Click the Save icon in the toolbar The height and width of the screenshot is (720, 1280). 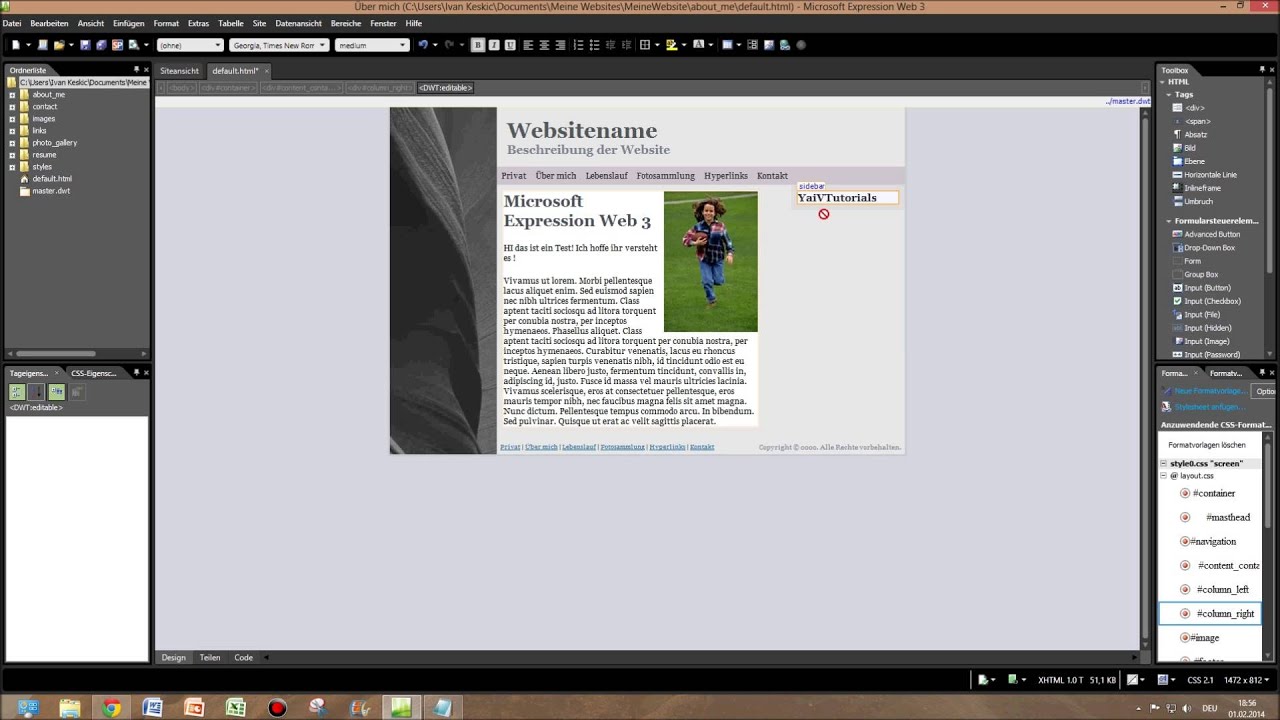(x=85, y=45)
